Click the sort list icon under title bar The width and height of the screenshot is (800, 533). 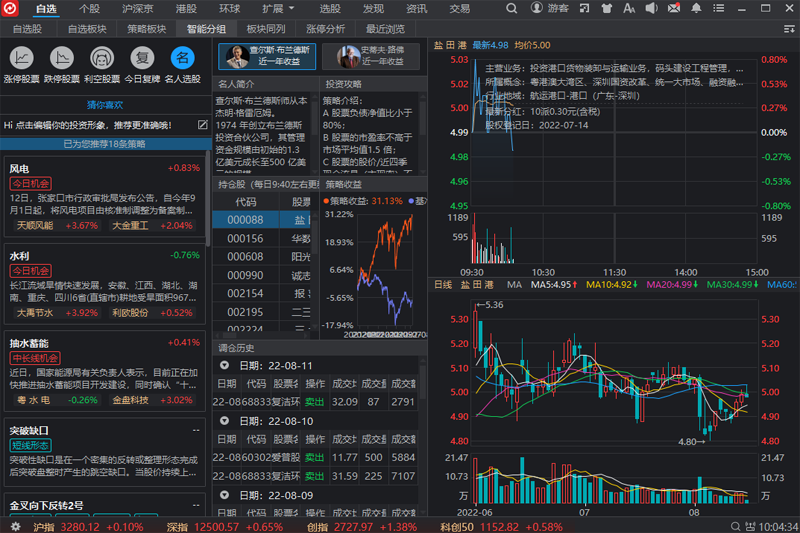point(789,29)
